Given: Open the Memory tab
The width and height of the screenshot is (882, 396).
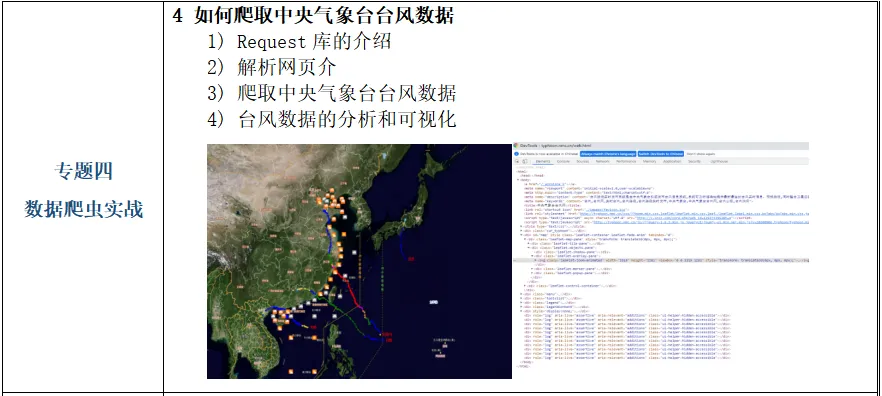Looking at the screenshot, I should pyautogui.click(x=650, y=161).
